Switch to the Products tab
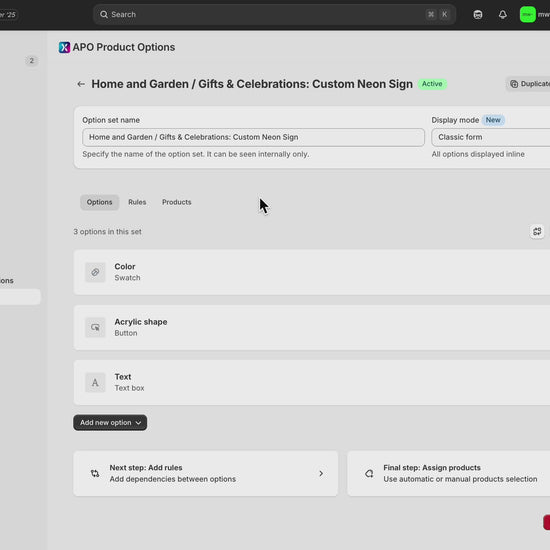 click(x=176, y=202)
